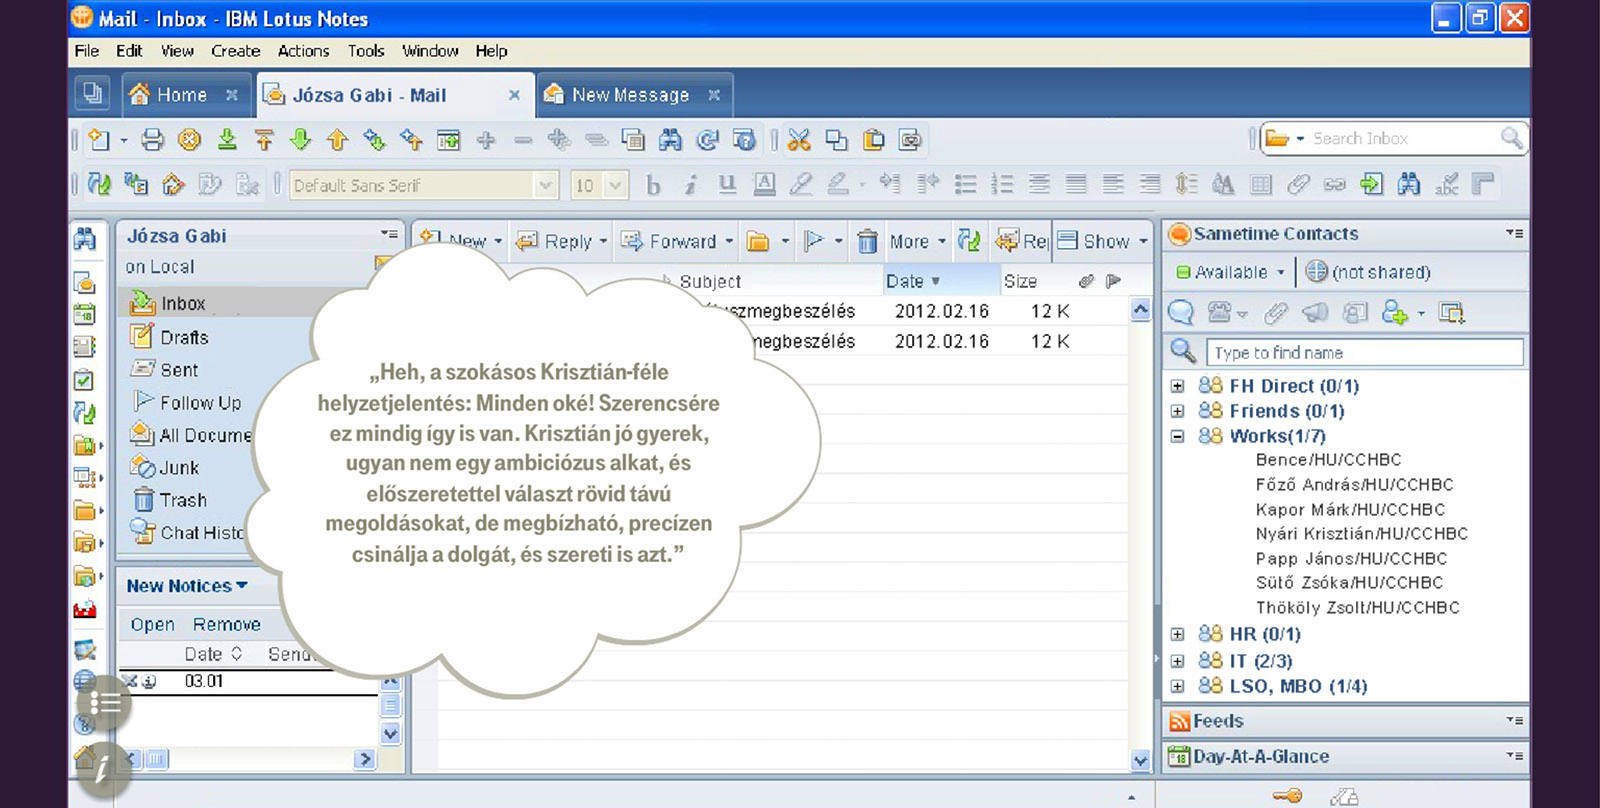Image resolution: width=1600 pixels, height=808 pixels.
Task: Click the Copy icon beside scissors
Action: 836,140
